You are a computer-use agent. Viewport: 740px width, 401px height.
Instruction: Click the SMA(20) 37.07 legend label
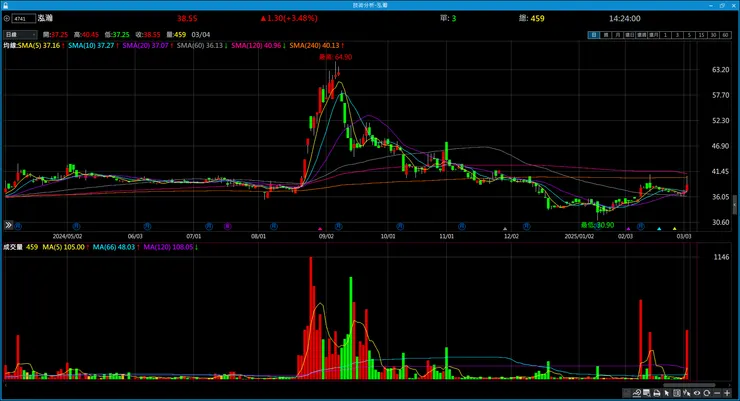click(145, 45)
